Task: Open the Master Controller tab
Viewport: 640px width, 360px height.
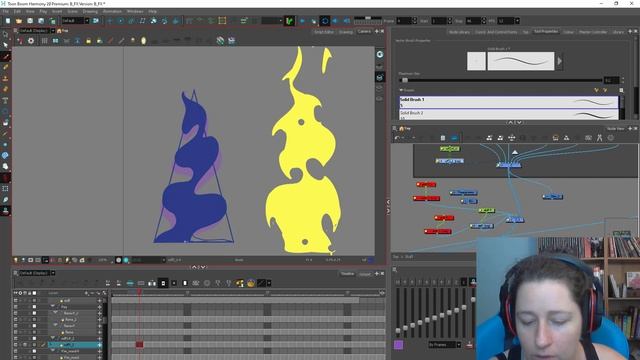Action: click(593, 32)
